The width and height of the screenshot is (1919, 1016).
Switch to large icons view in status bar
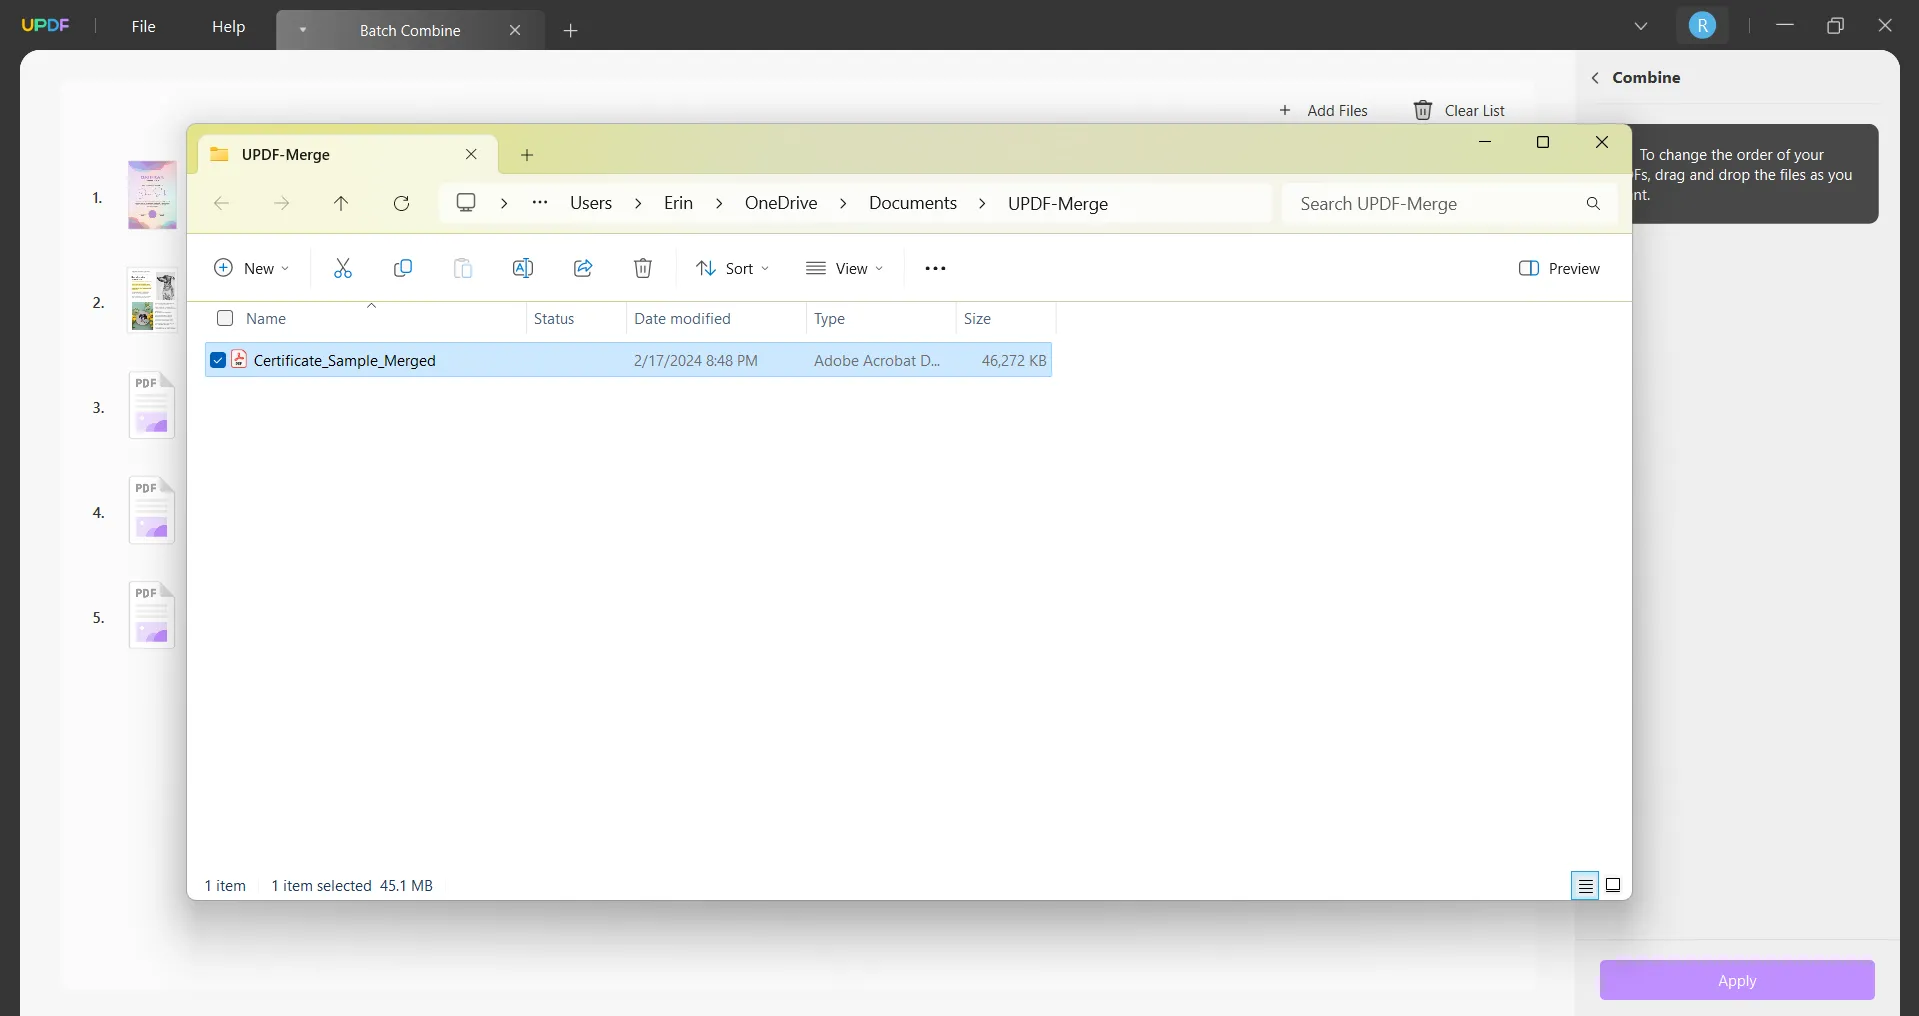(1613, 885)
